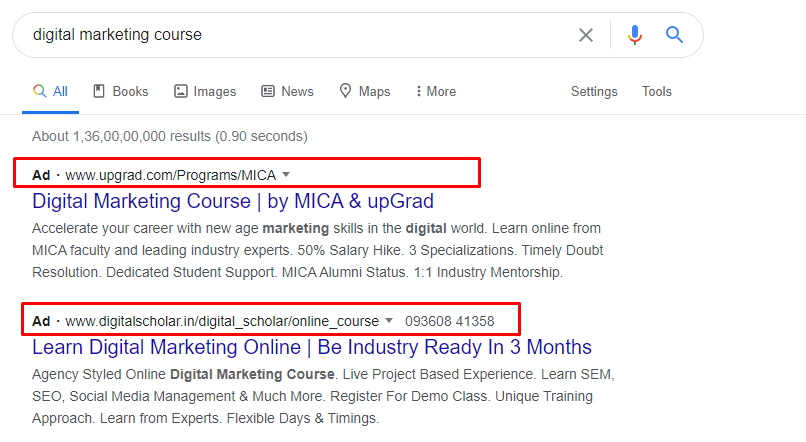Click the phone number 093608 41358
The height and width of the screenshot is (442, 806).
[450, 321]
